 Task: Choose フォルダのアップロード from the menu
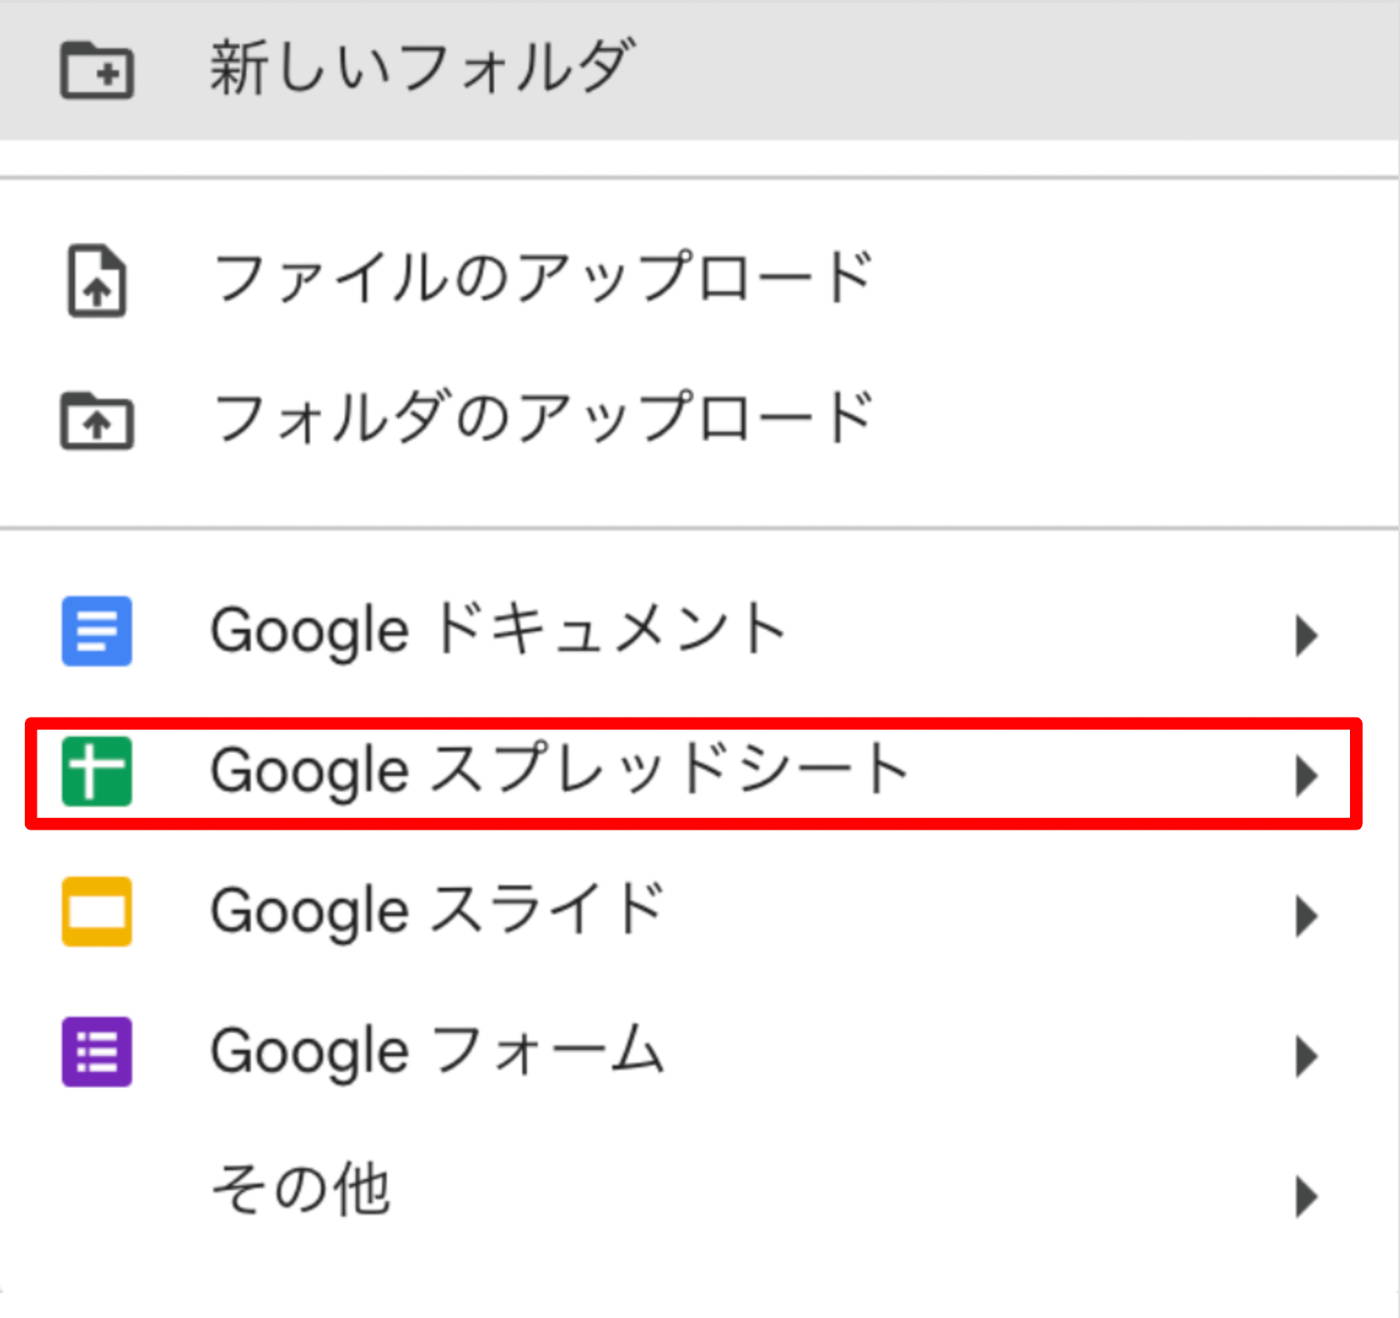coord(543,418)
